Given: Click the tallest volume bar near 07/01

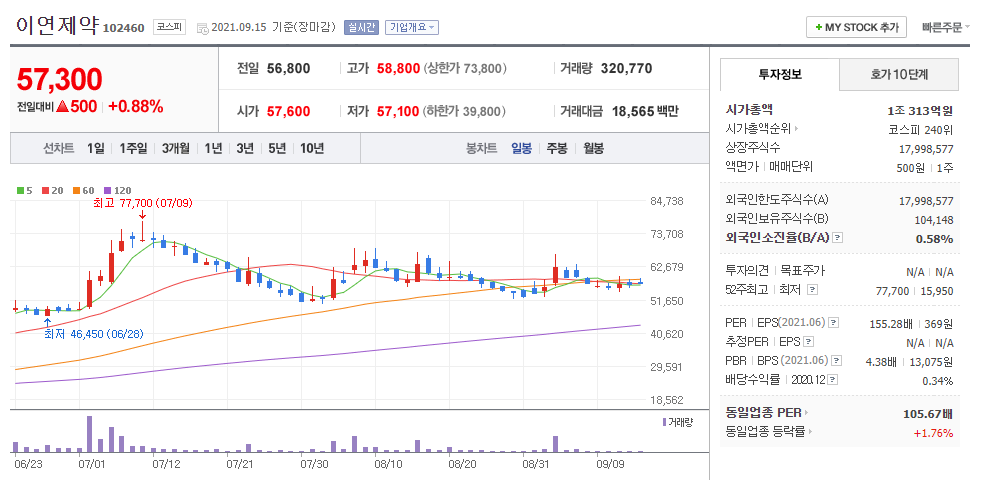Looking at the screenshot, I should point(89,434).
